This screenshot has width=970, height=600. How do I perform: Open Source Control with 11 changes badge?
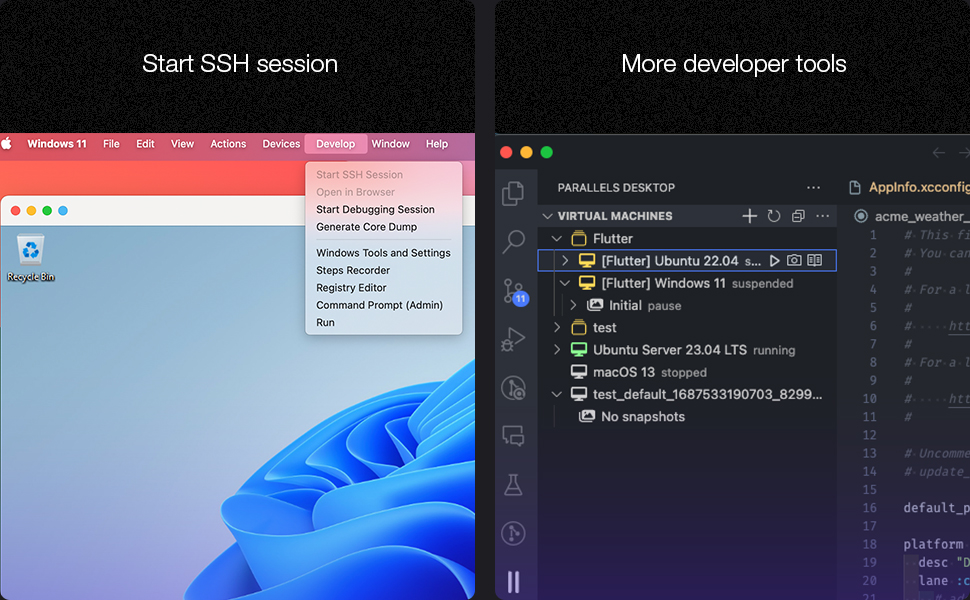[x=513, y=291]
